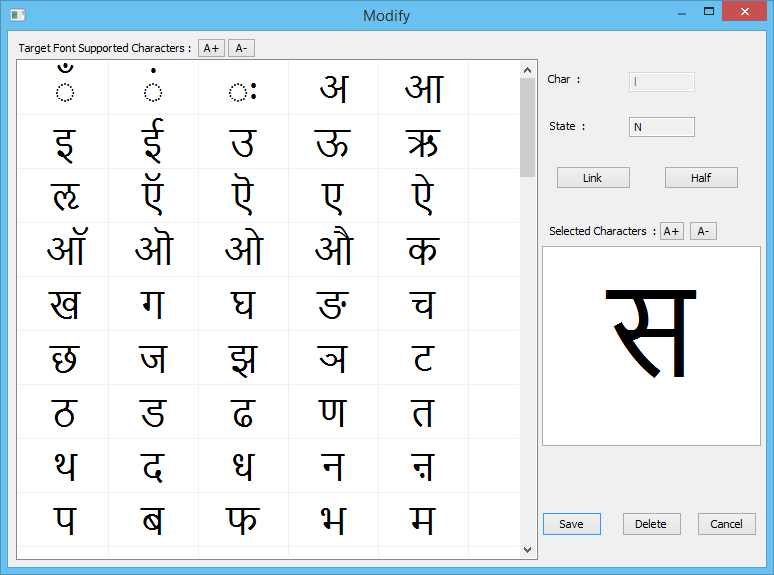
Task: Select the छ character cell
Action: click(x=64, y=357)
